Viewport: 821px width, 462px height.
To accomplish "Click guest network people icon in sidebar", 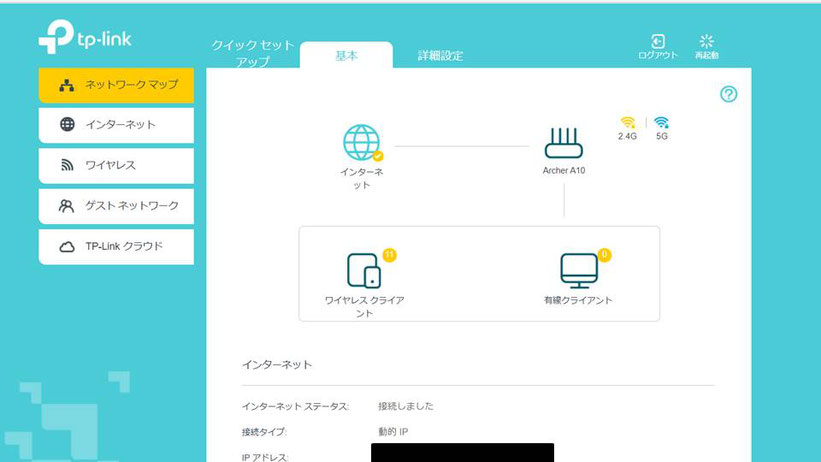I will pos(66,206).
